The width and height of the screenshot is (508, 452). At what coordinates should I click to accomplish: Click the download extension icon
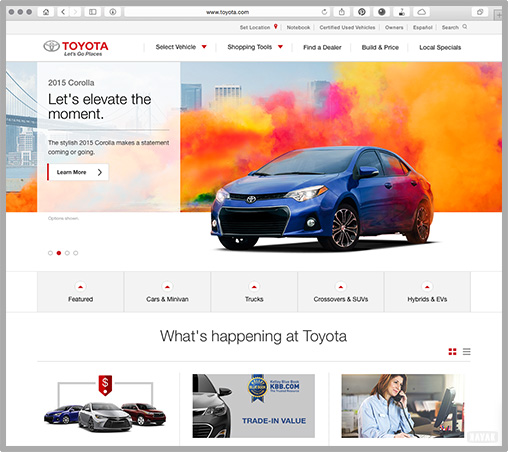(402, 12)
